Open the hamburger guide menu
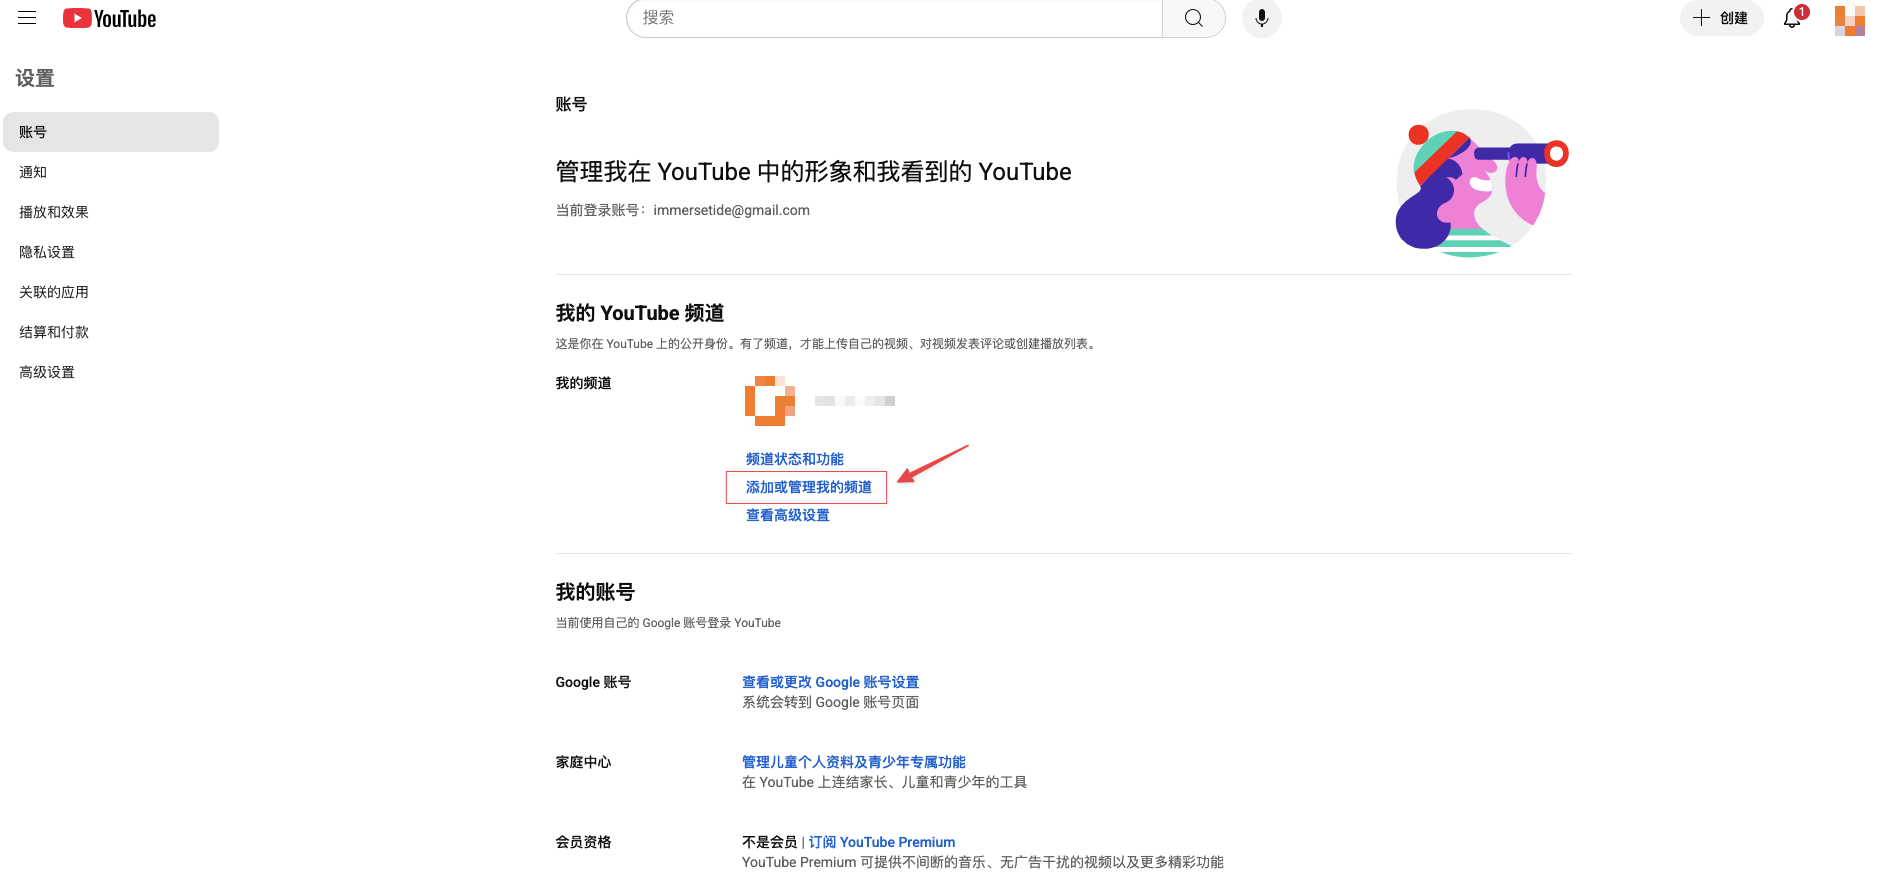The height and width of the screenshot is (894, 1885). (27, 18)
